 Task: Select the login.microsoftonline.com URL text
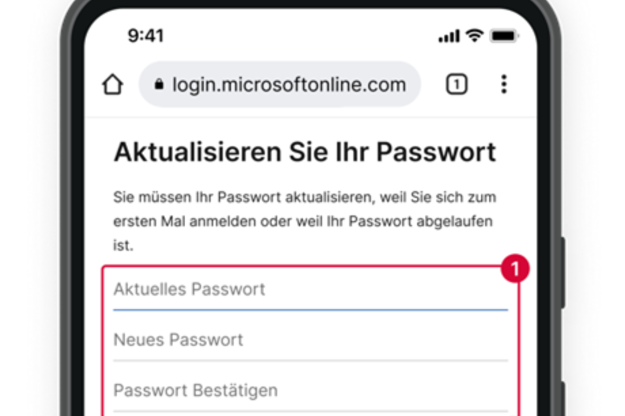click(289, 85)
